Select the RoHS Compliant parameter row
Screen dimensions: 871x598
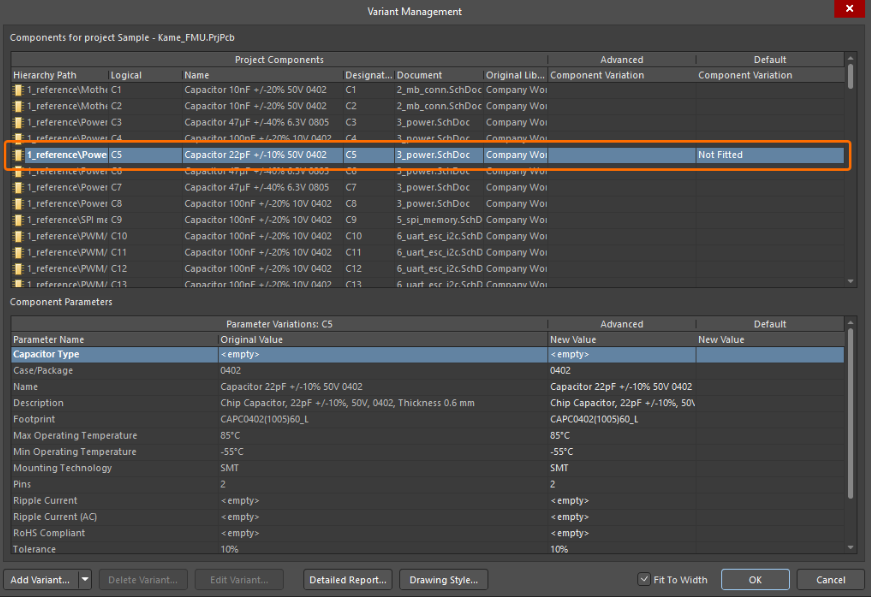point(427,533)
